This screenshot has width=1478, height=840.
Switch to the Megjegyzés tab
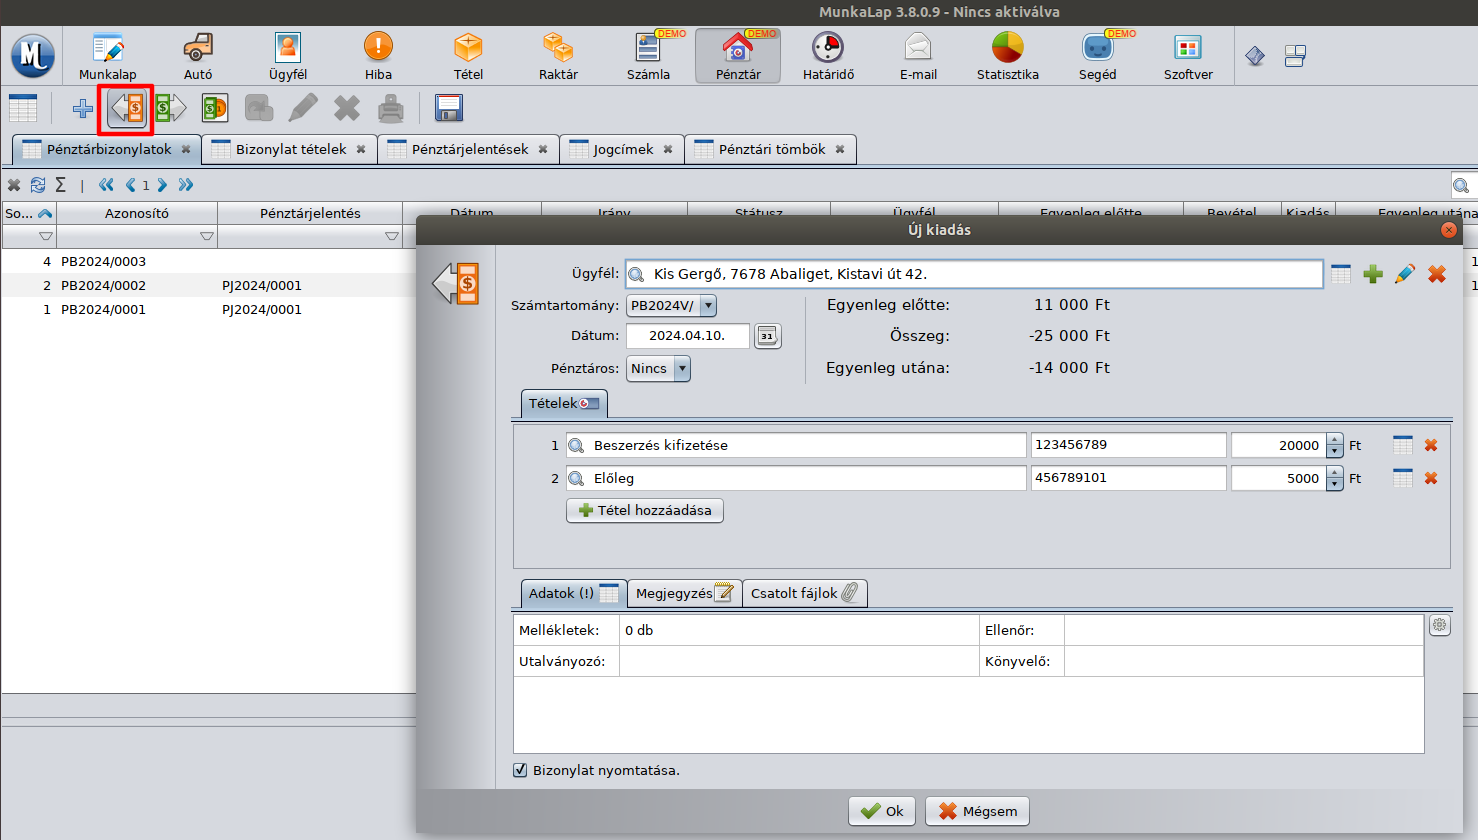tap(684, 593)
